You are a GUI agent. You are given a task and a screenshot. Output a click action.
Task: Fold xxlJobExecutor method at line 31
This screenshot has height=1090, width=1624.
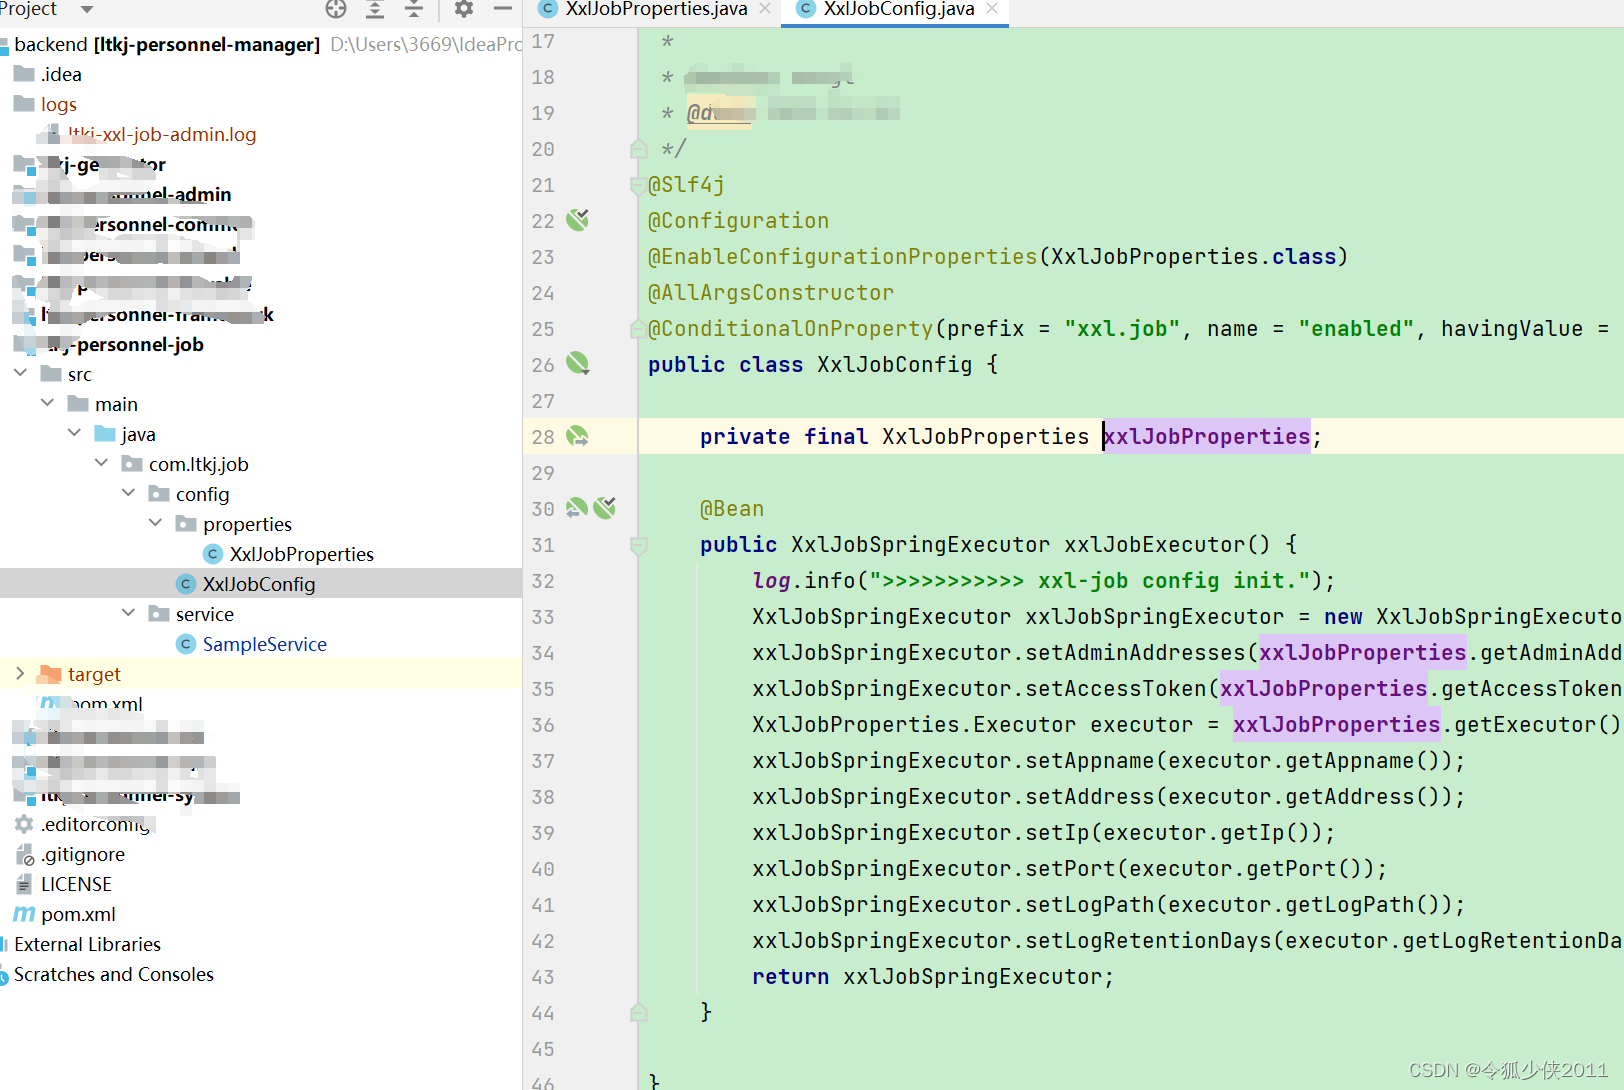pos(638,545)
